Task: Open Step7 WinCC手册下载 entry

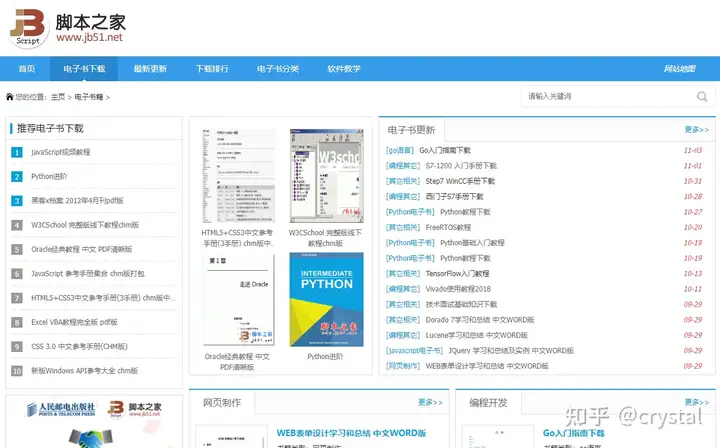Action: [460, 181]
